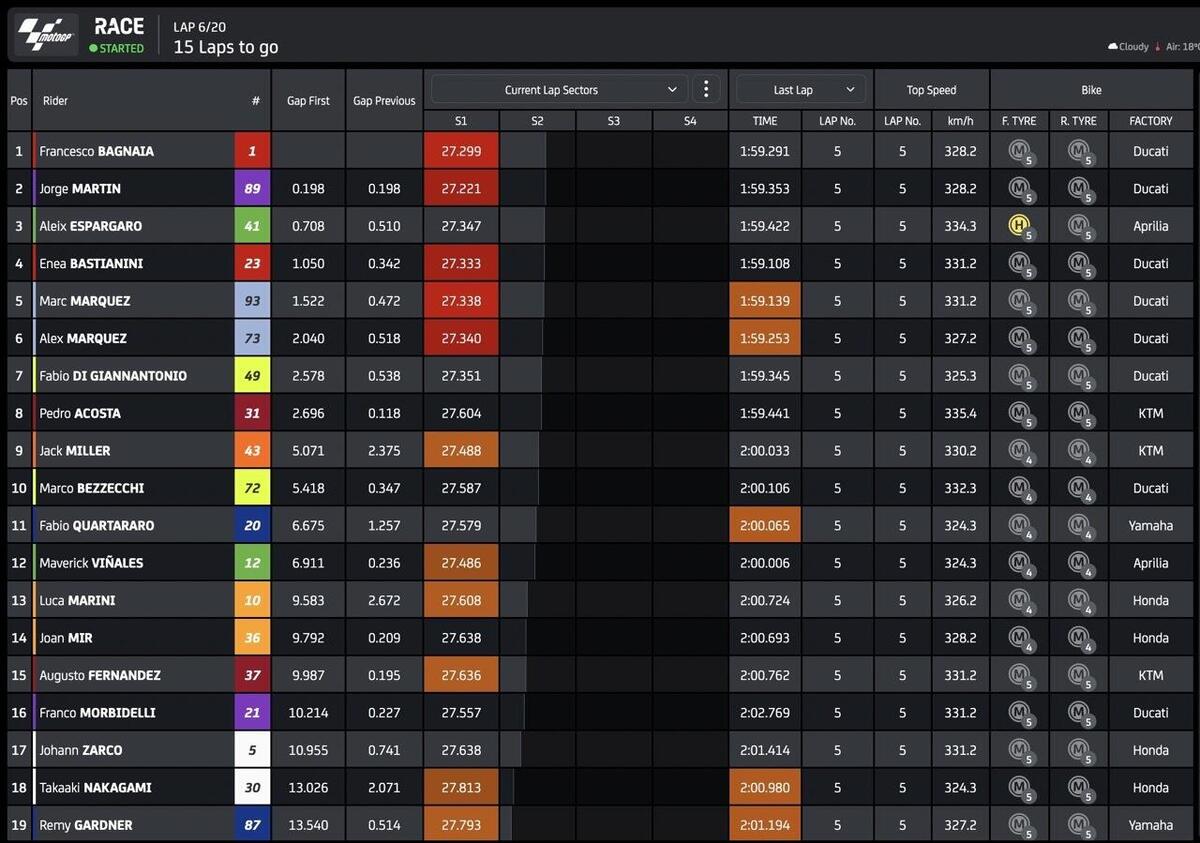Select rider Marc Marquez's name

click(x=85, y=301)
